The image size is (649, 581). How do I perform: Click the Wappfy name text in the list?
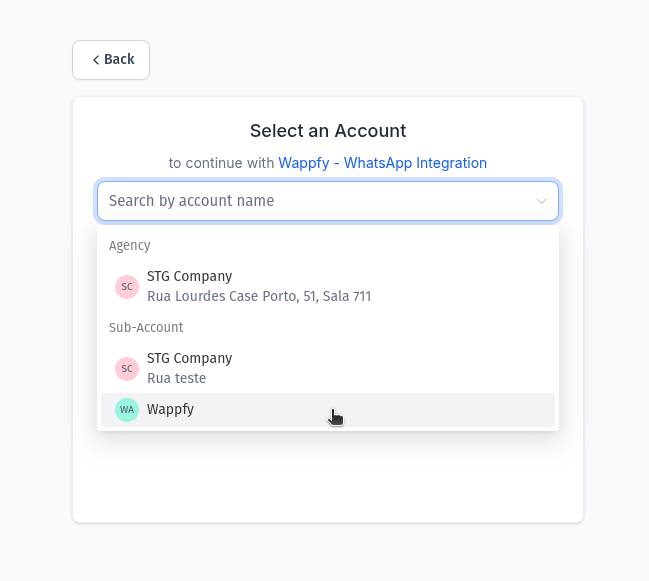pyautogui.click(x=171, y=410)
